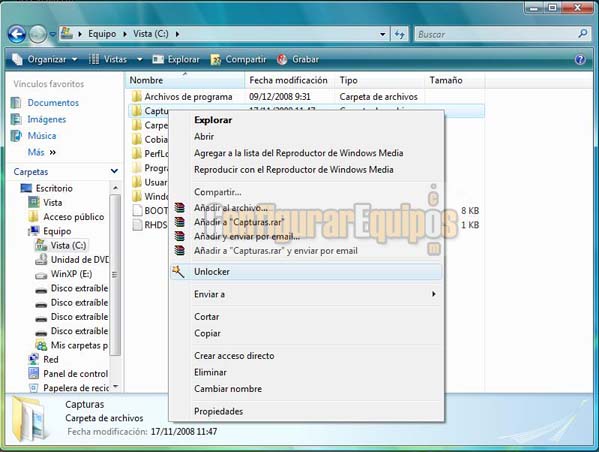599x452 pixels.
Task: Click the WinRAR icon next to Añadir al archivo
Action: pos(179,208)
